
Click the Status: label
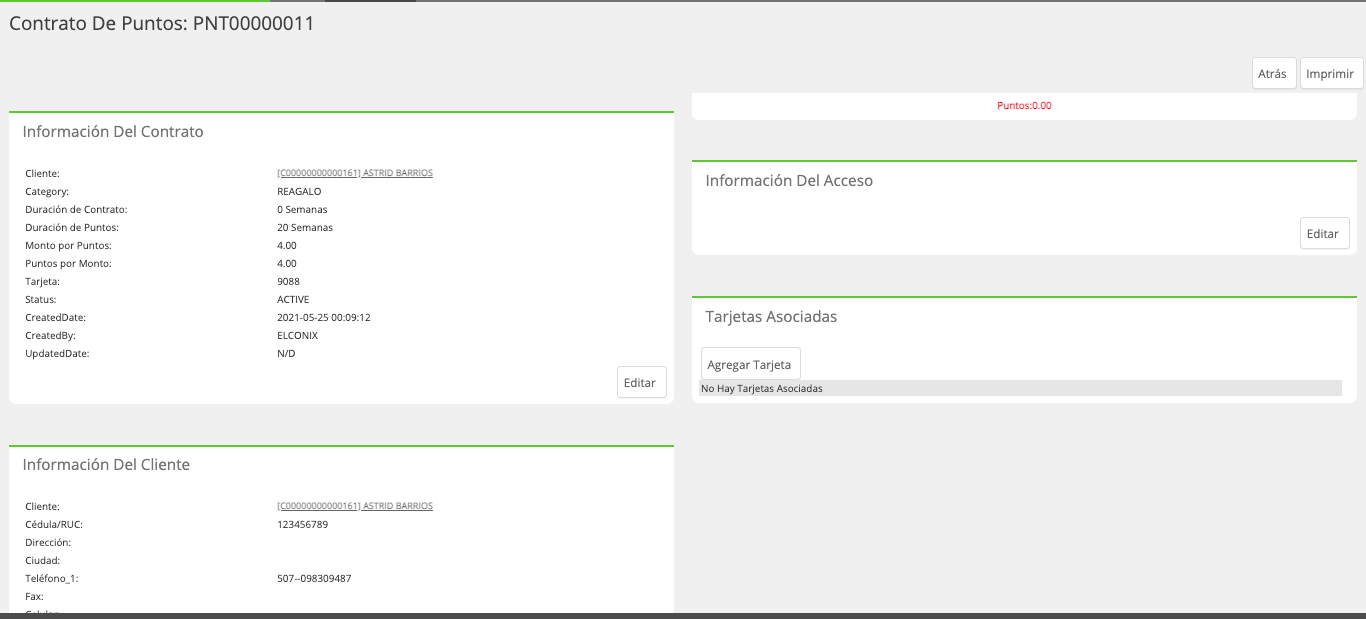tap(41, 299)
